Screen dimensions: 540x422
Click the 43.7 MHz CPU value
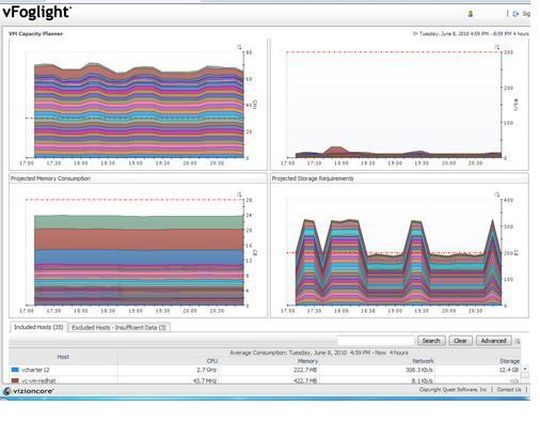tap(205, 381)
